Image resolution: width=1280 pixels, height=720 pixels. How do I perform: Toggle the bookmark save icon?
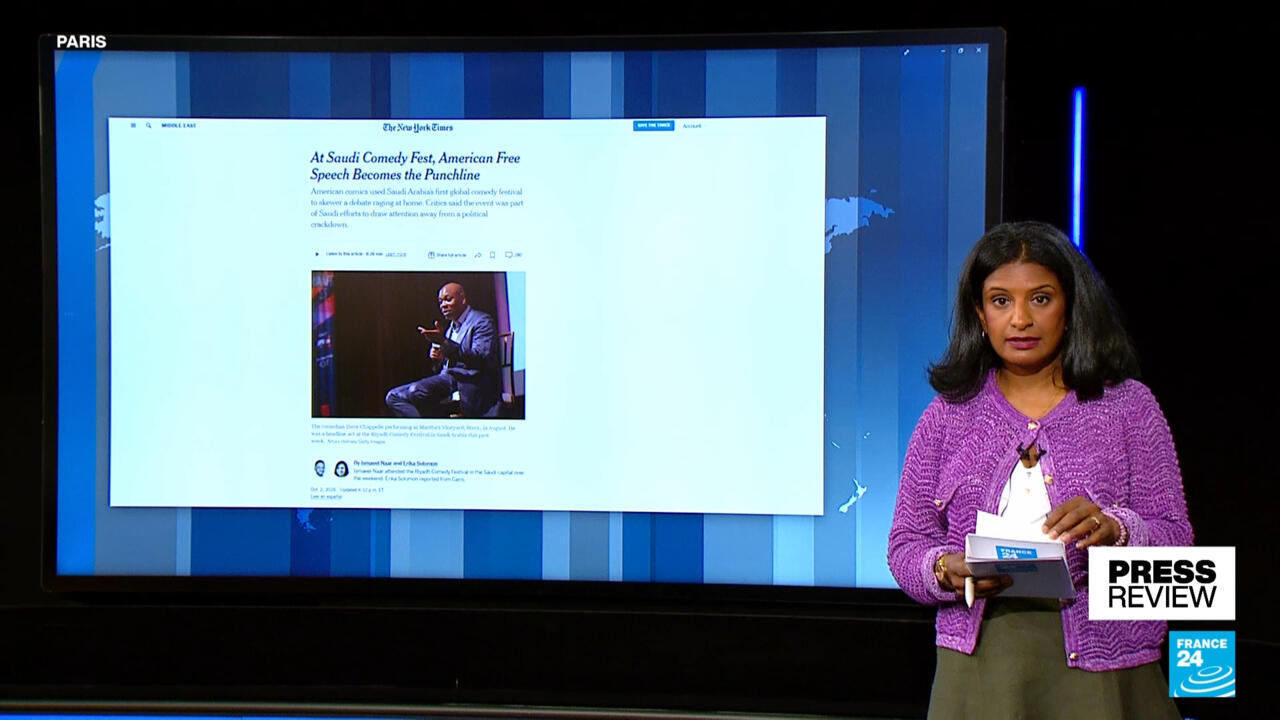[492, 255]
